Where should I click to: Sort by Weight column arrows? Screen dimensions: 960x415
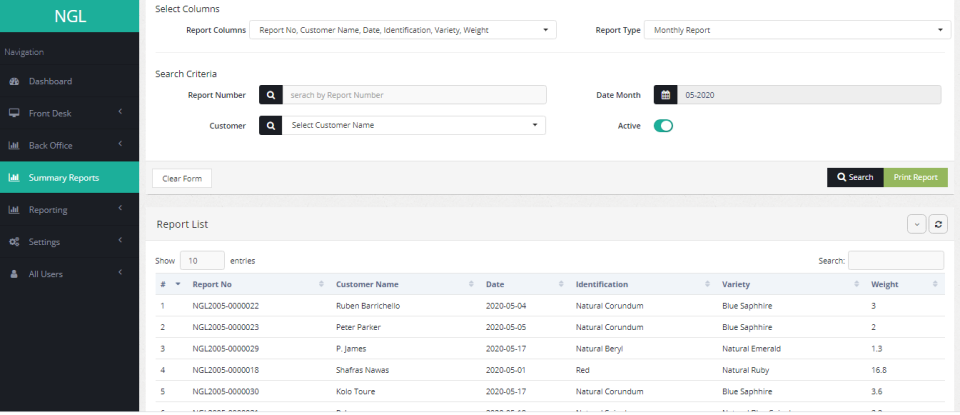935,285
